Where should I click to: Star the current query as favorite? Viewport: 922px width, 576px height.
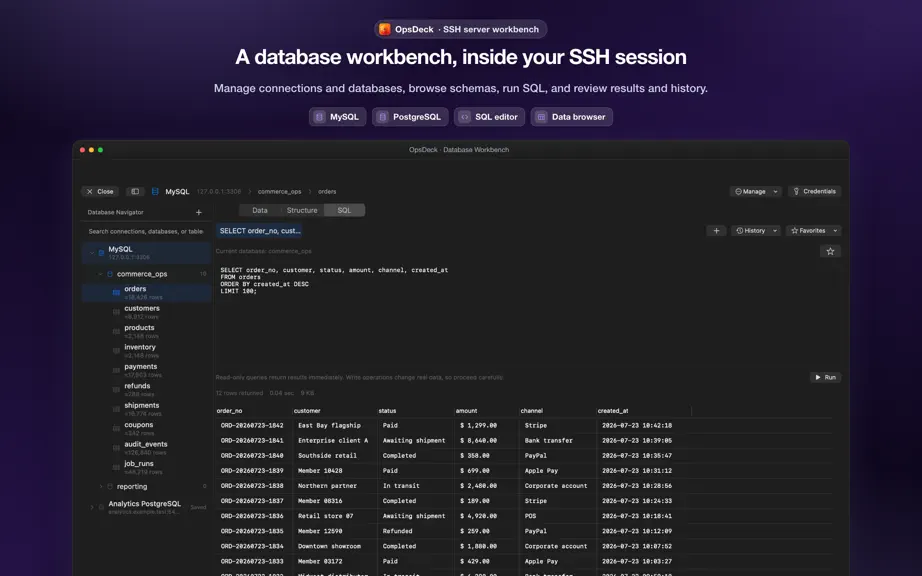click(x=830, y=252)
